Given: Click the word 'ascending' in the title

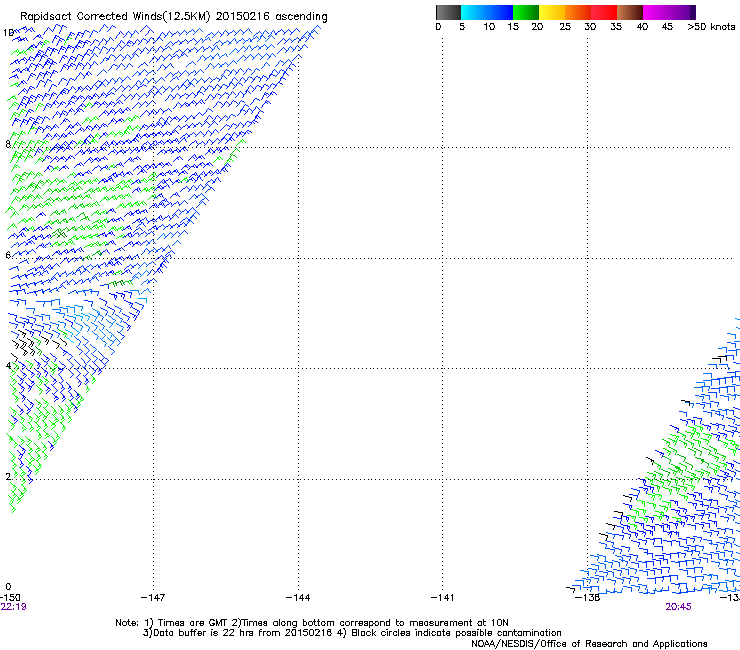Looking at the screenshot, I should coord(302,17).
